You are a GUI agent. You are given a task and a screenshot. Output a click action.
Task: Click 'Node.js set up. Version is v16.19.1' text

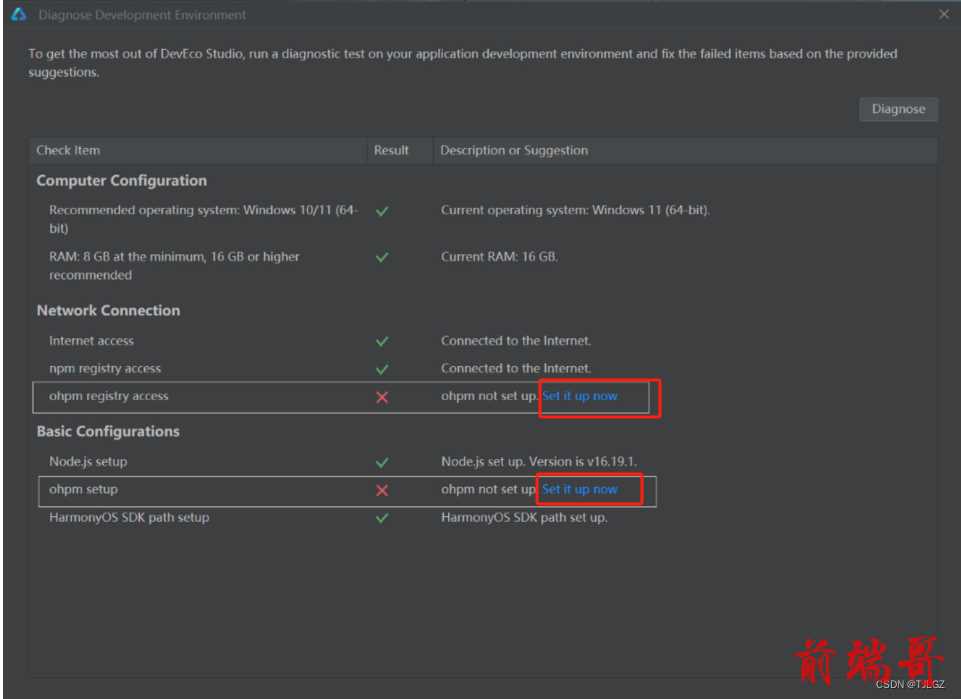539,461
